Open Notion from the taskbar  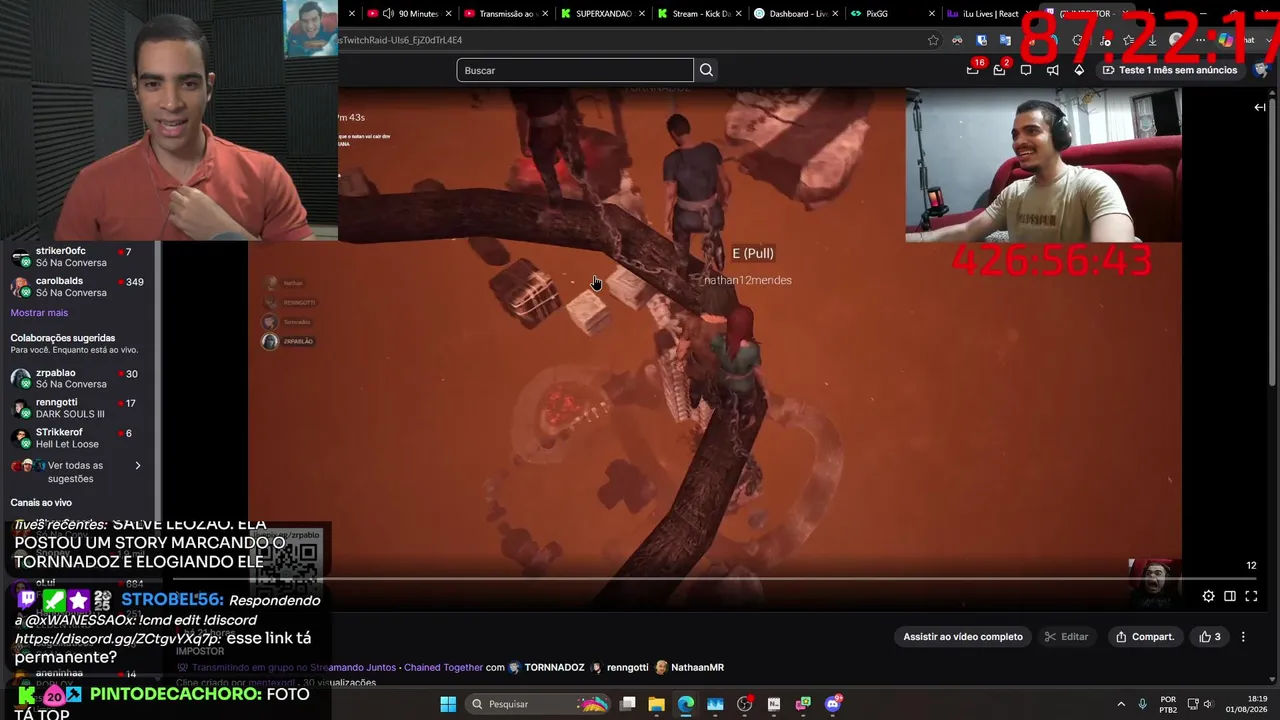(774, 704)
